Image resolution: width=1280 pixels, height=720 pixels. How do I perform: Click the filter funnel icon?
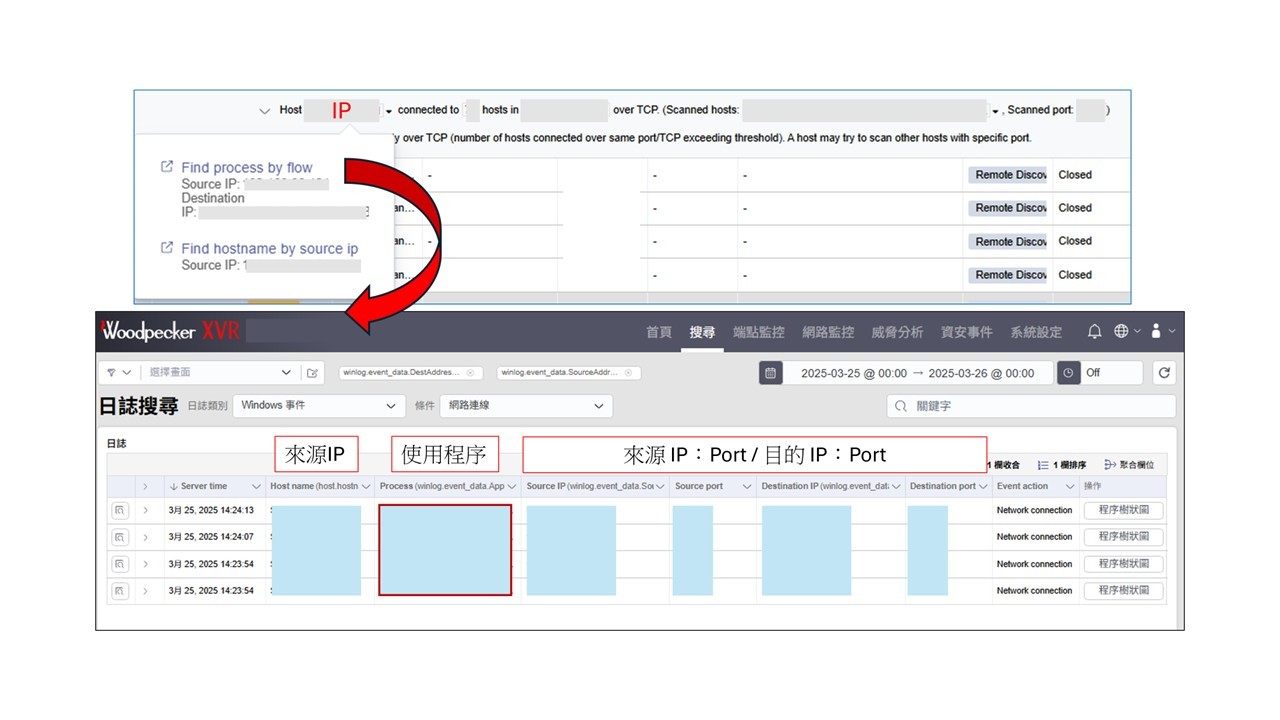[x=113, y=373]
